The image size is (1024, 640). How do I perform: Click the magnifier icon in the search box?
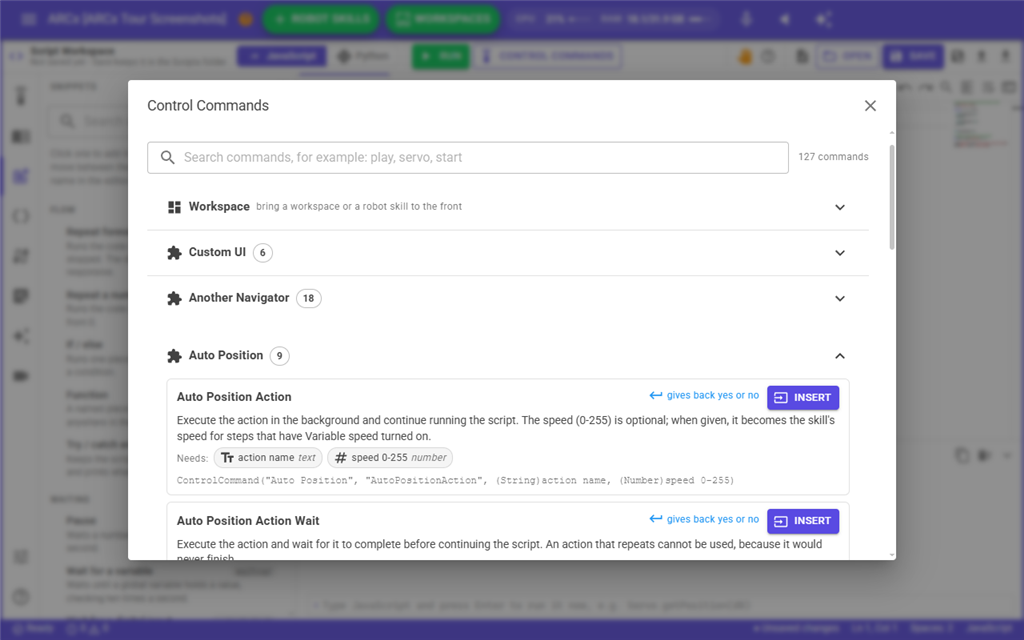pyautogui.click(x=168, y=157)
